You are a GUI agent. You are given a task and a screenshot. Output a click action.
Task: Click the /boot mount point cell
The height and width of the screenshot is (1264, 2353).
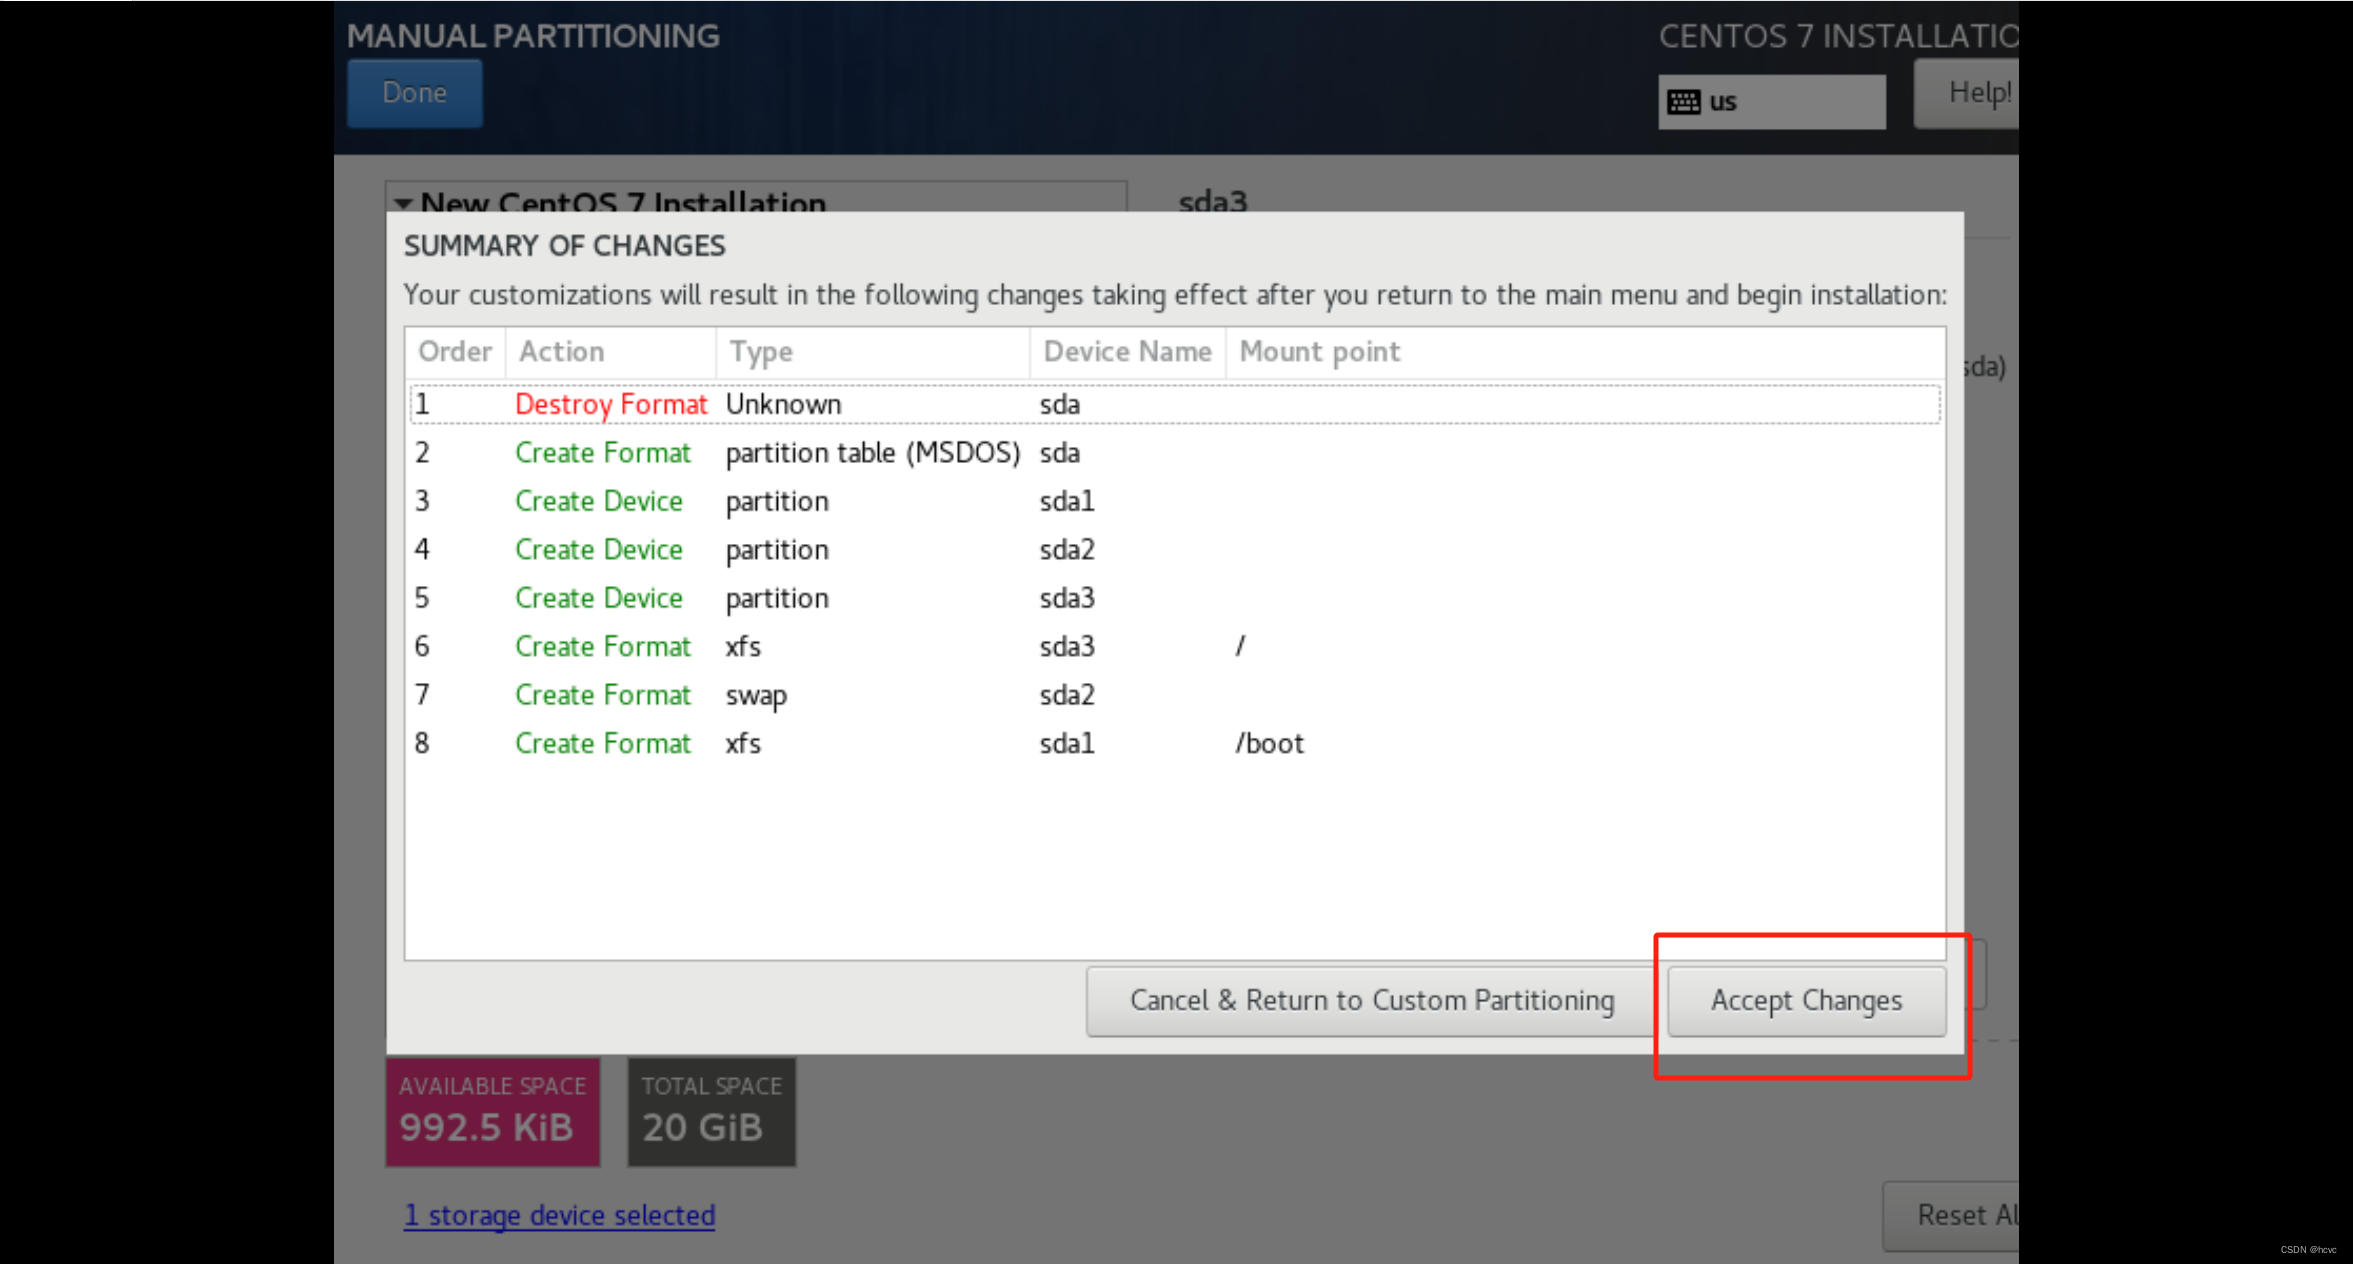[x=1269, y=744]
